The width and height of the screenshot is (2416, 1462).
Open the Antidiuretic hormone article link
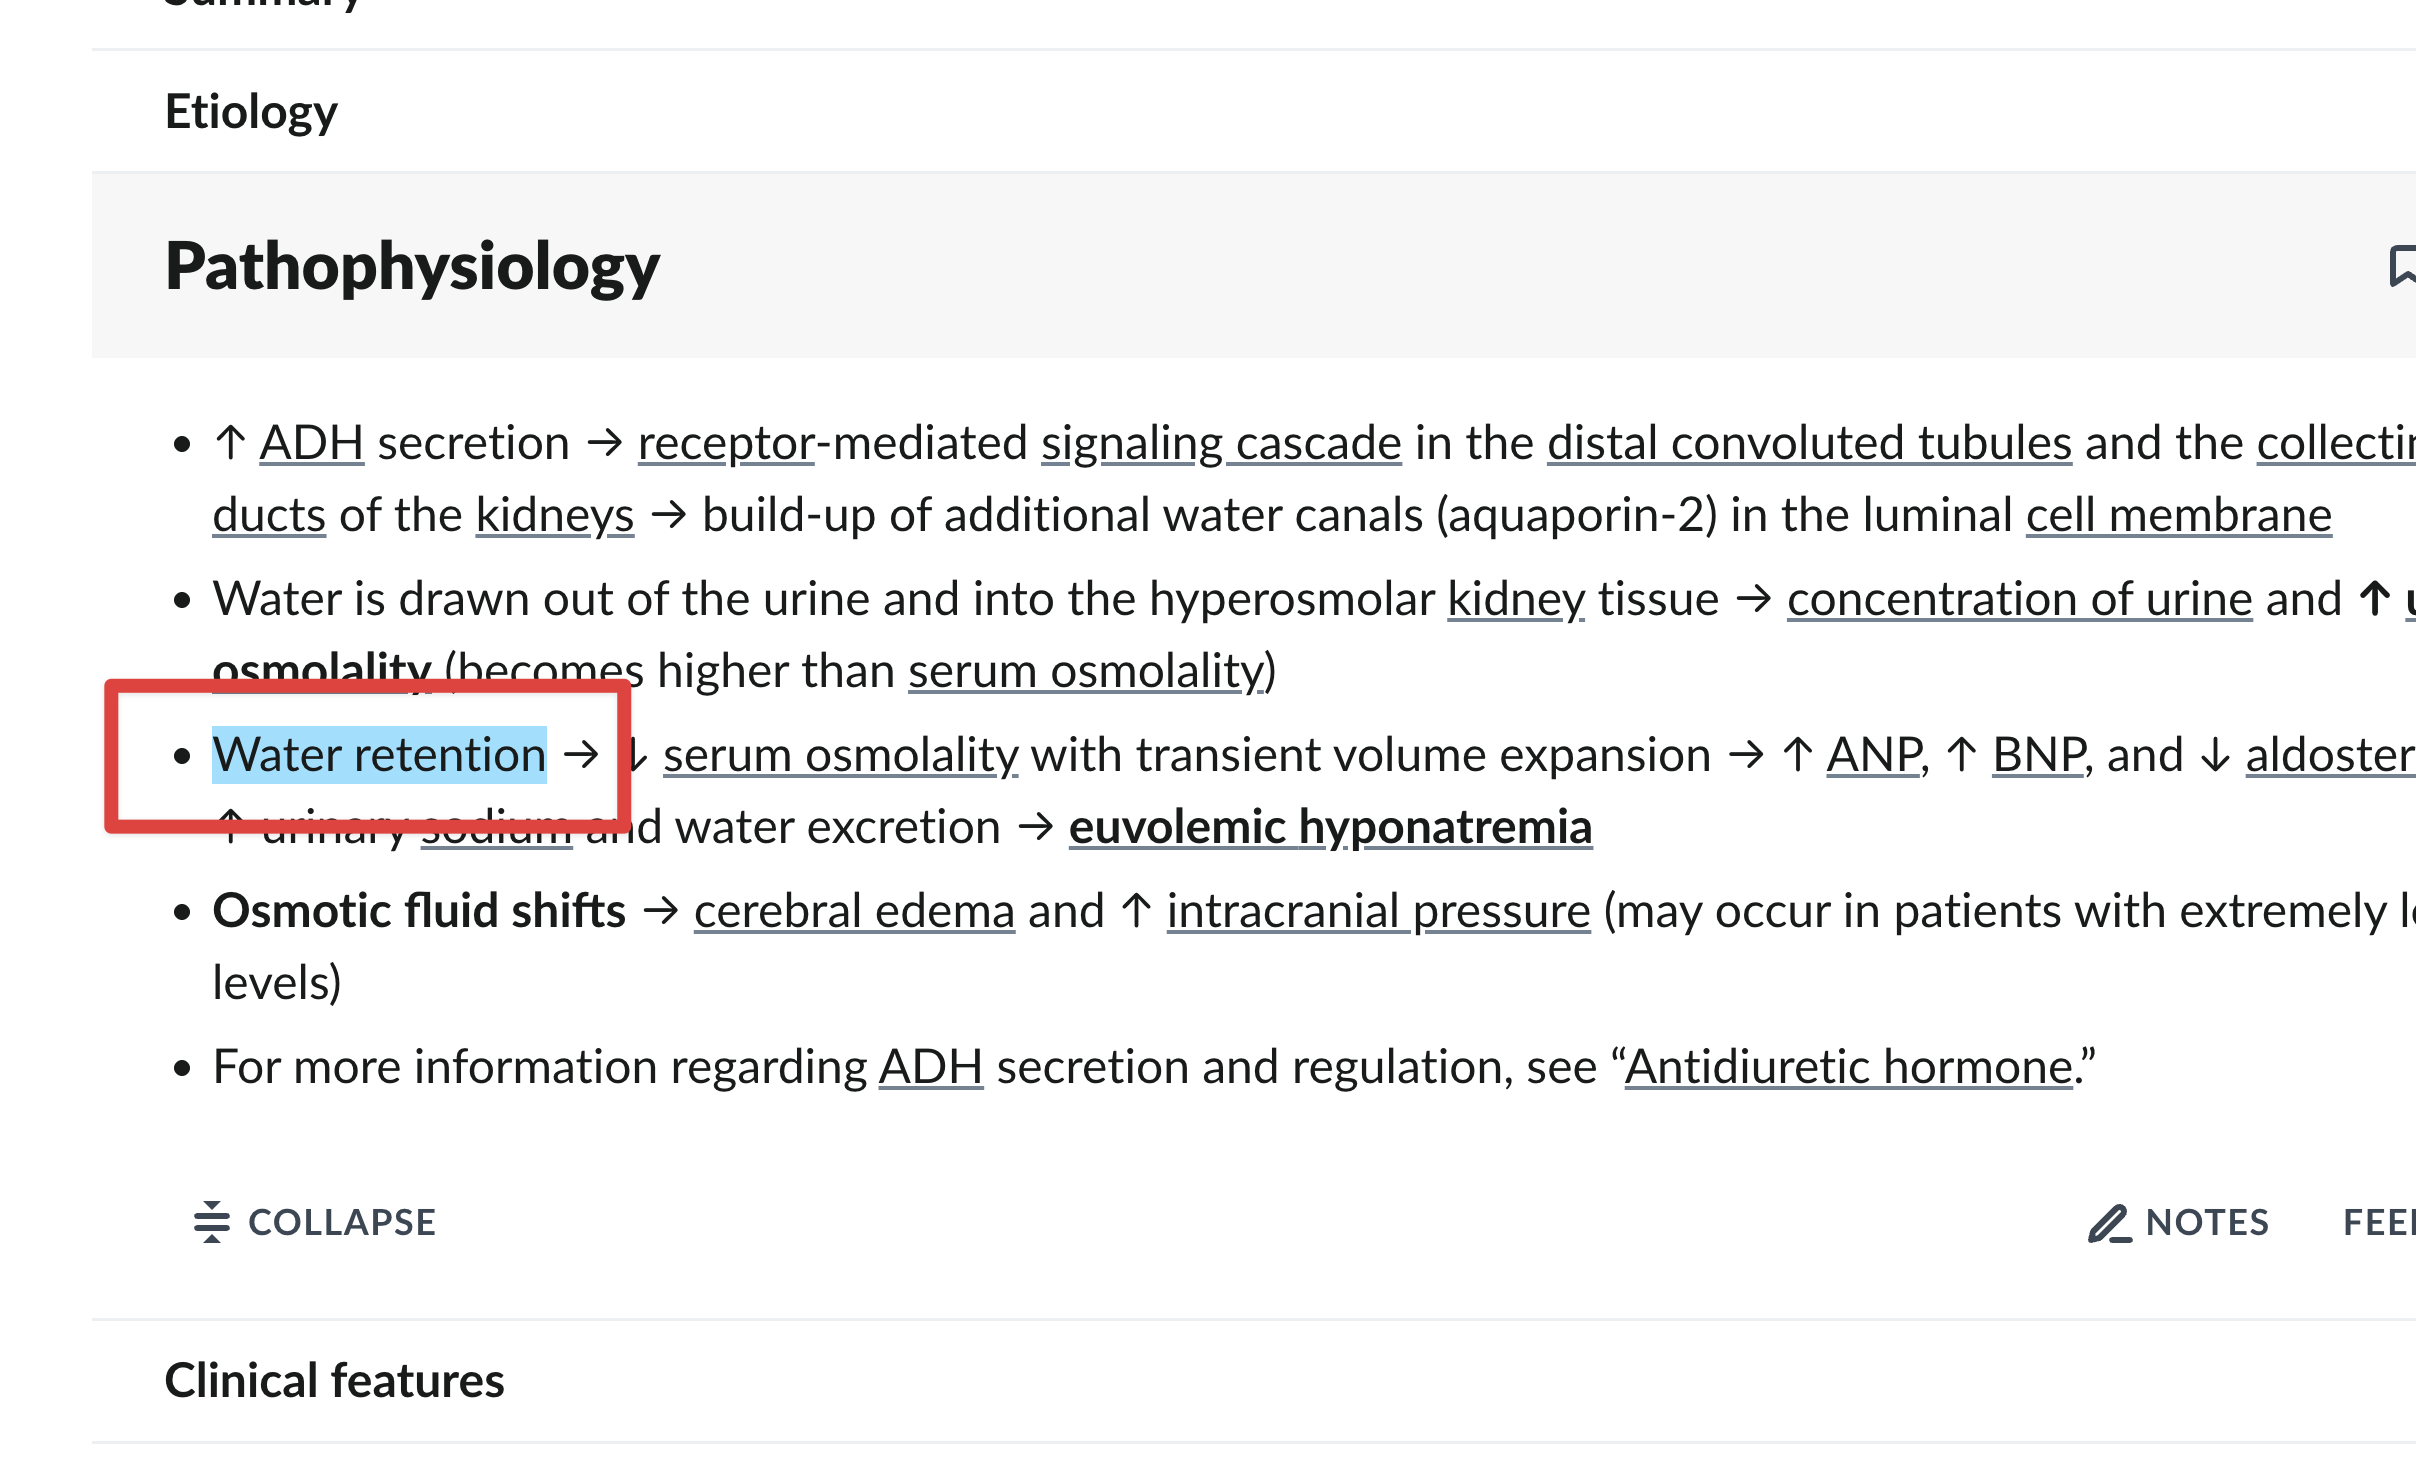[1849, 1067]
